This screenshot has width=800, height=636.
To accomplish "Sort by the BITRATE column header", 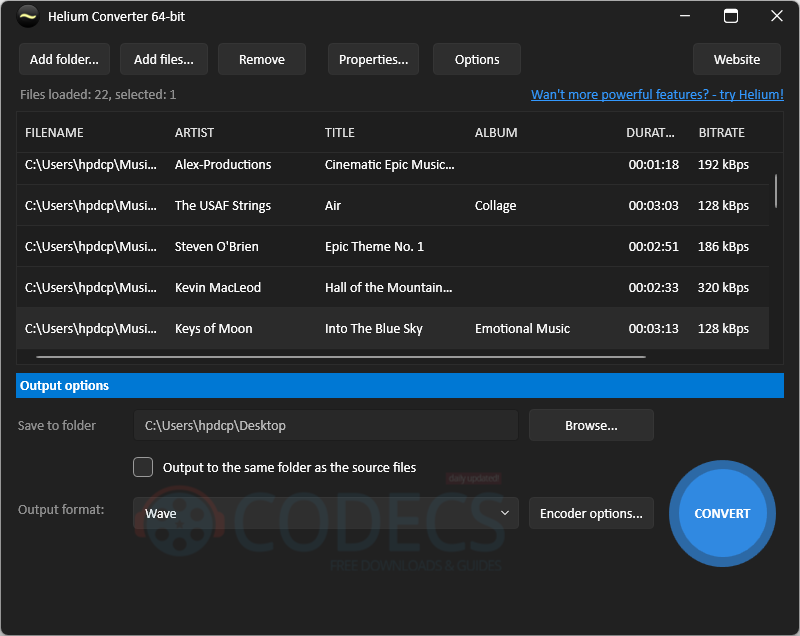I will click(721, 133).
